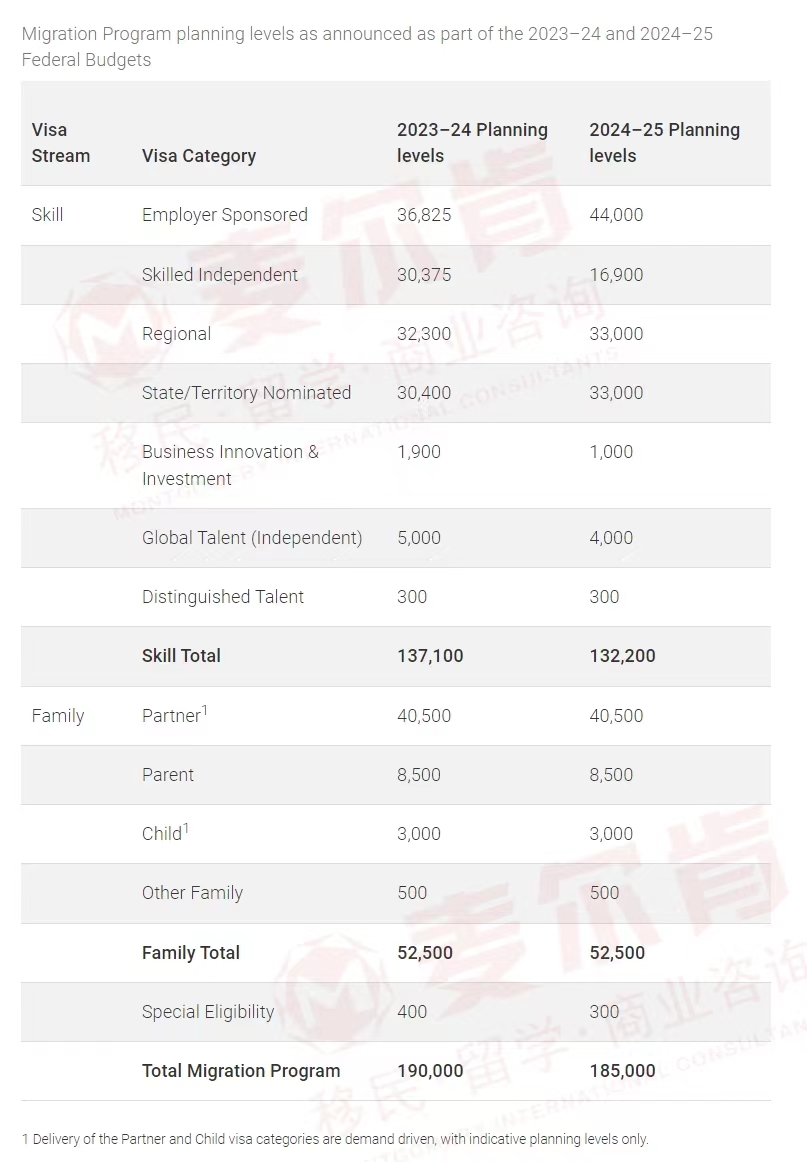This screenshot has height=1162, width=807.
Task: Click the Skill Total value 137,100
Action: (430, 656)
